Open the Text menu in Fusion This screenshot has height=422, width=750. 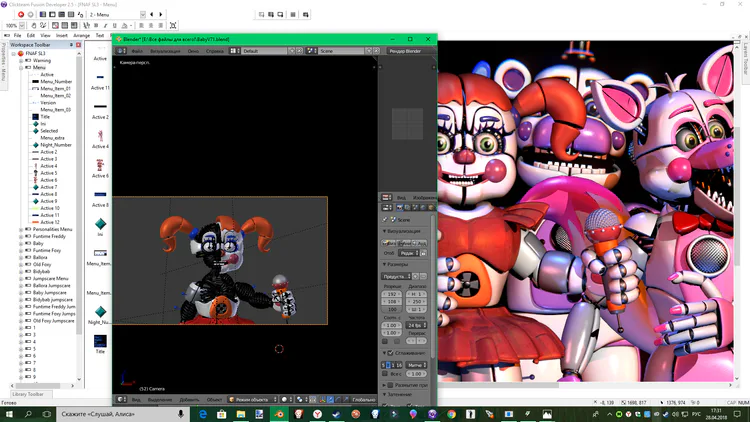(x=99, y=35)
